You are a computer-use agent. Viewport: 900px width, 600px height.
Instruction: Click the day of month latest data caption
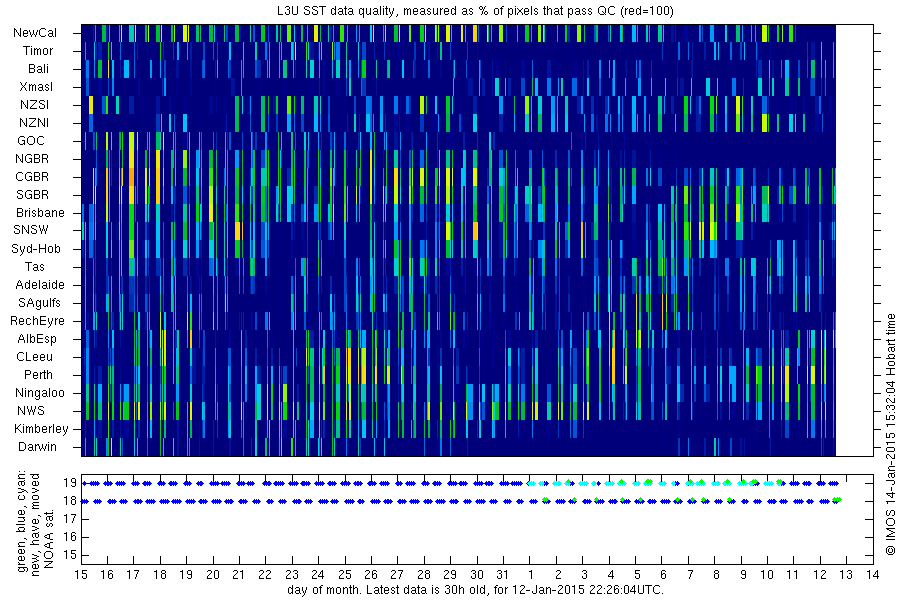coord(476,590)
